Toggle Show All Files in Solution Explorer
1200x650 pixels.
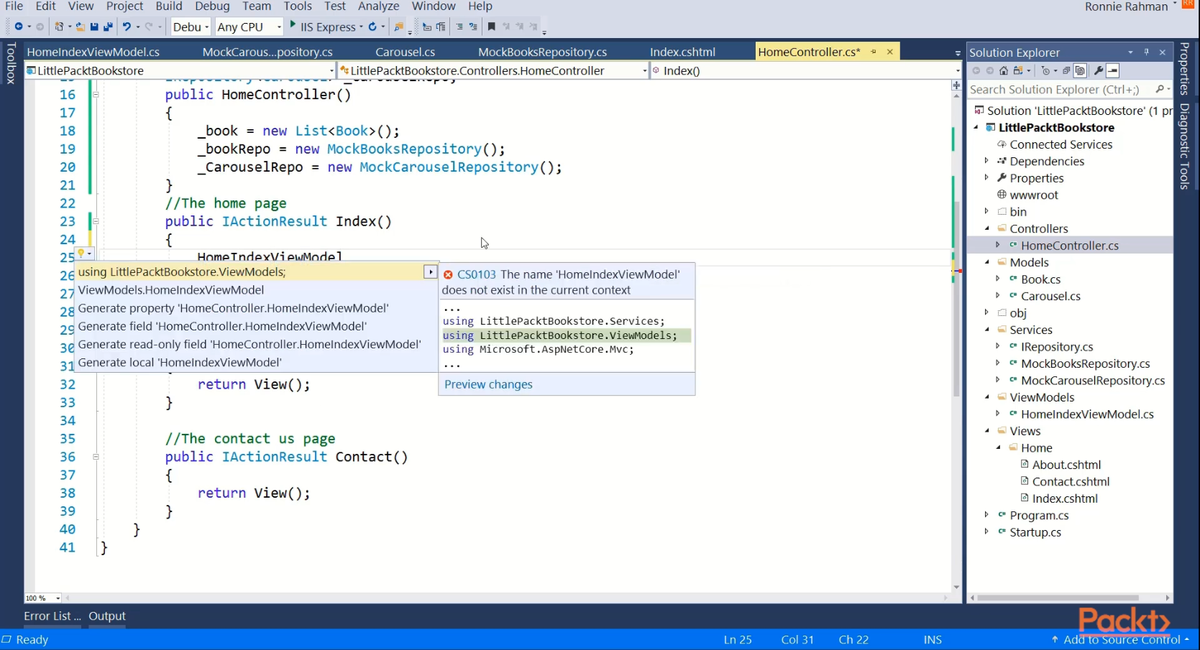[1080, 70]
